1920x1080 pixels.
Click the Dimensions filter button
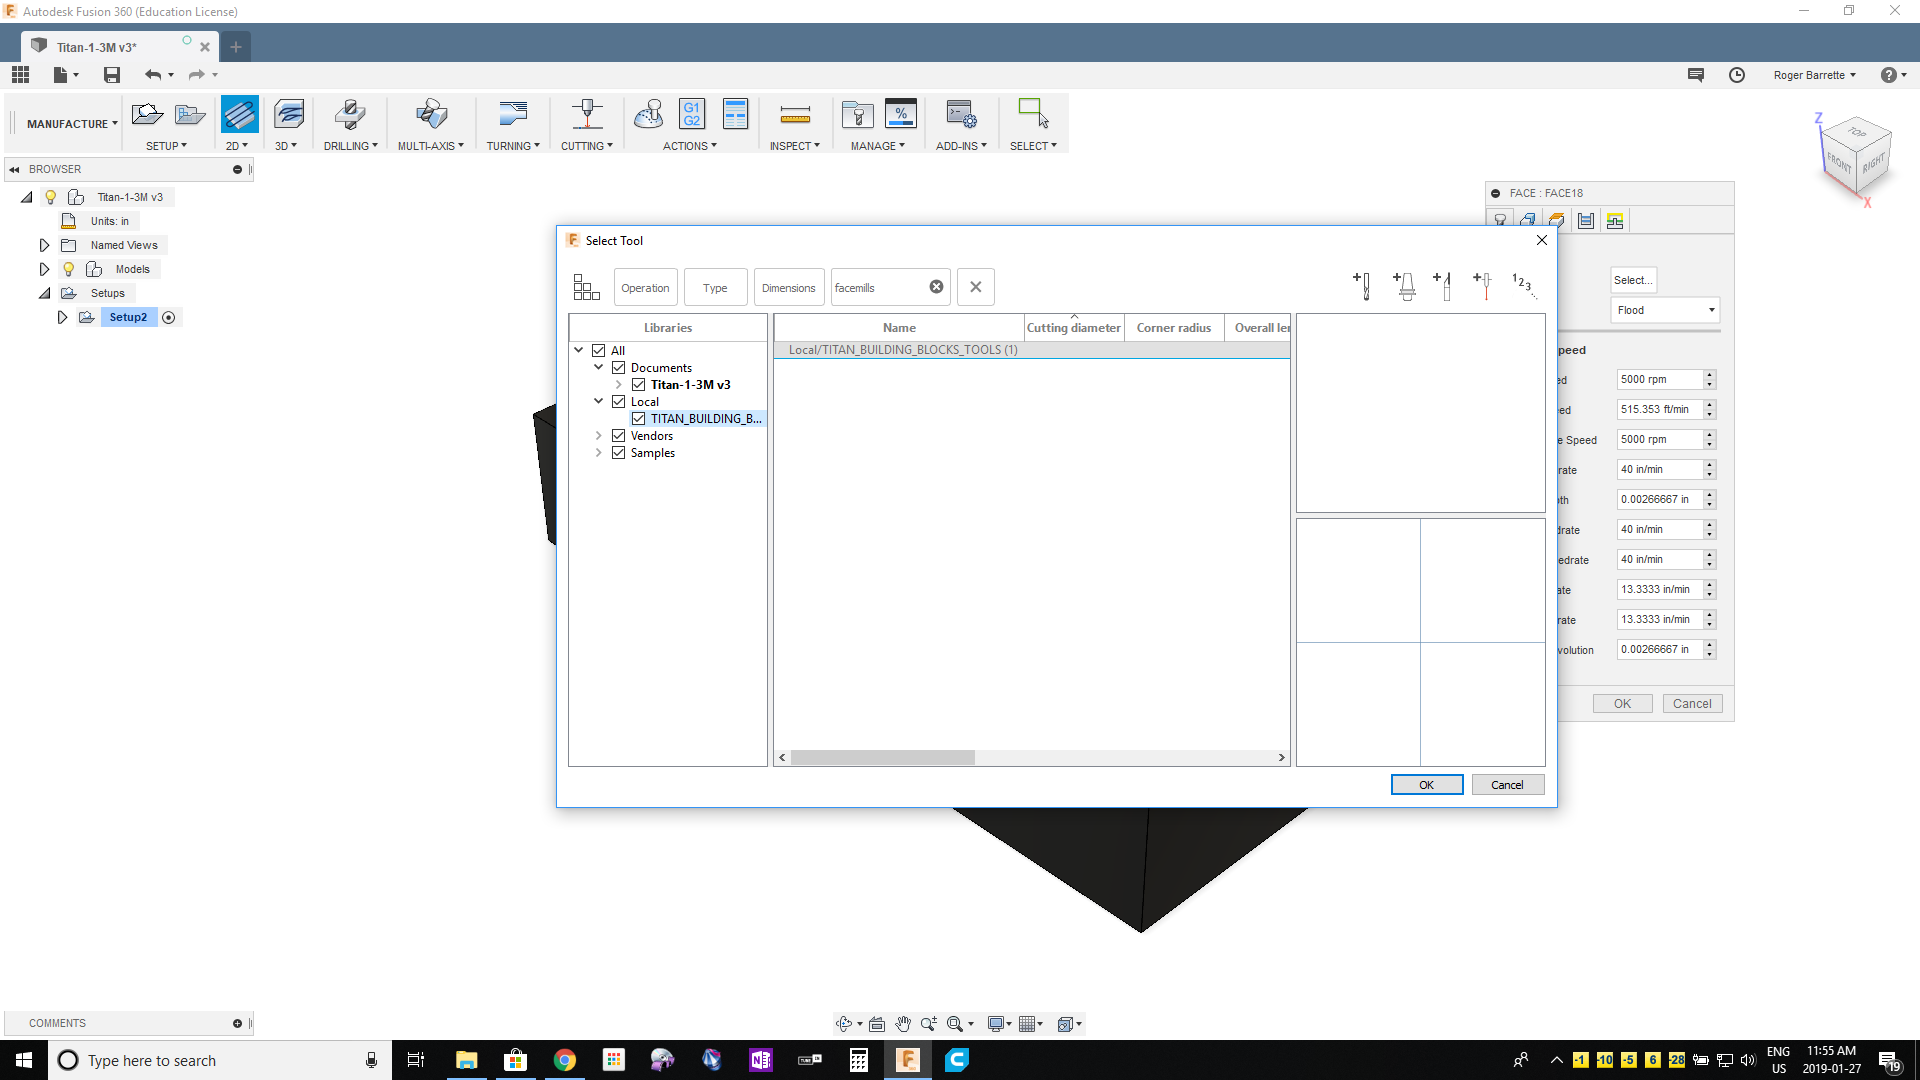[x=788, y=288]
